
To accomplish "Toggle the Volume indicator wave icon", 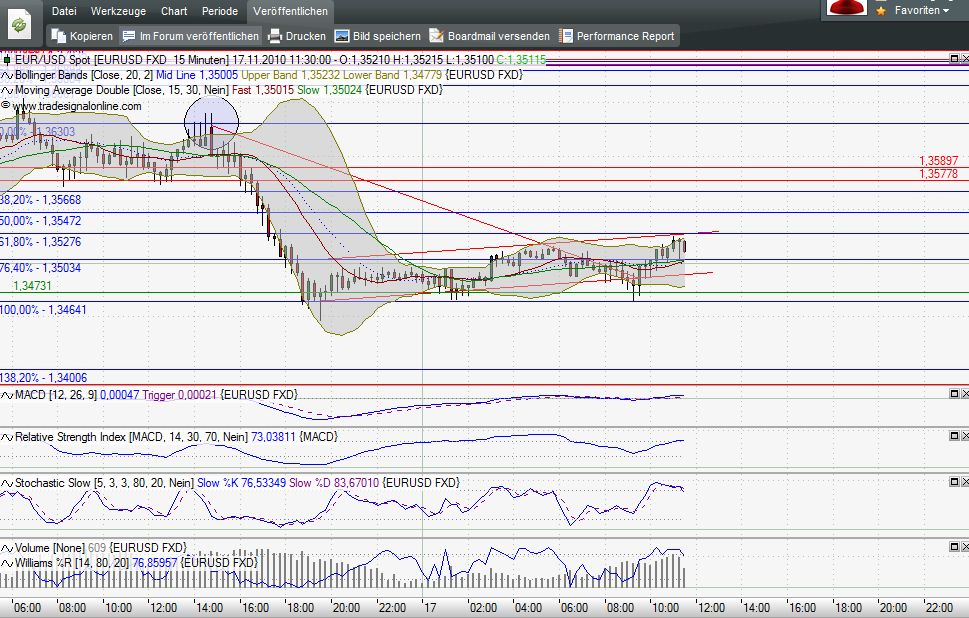I will tap(6, 547).
